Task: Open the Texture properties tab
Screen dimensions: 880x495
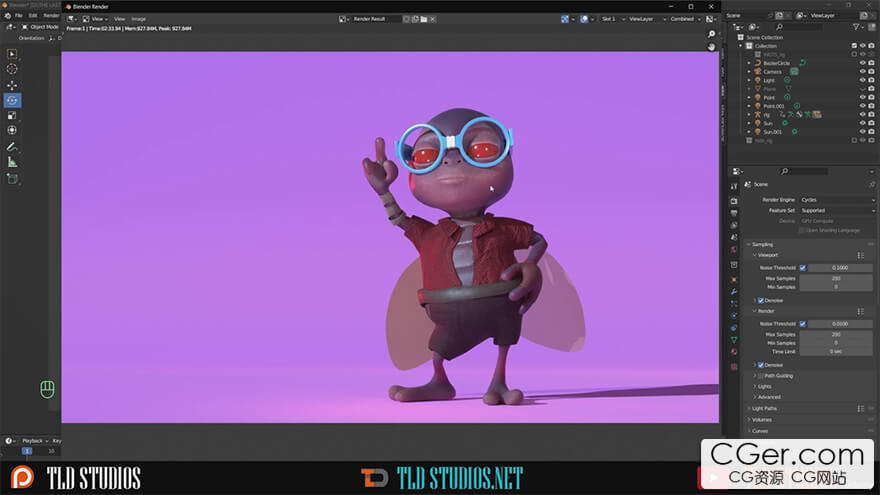Action: tap(734, 366)
